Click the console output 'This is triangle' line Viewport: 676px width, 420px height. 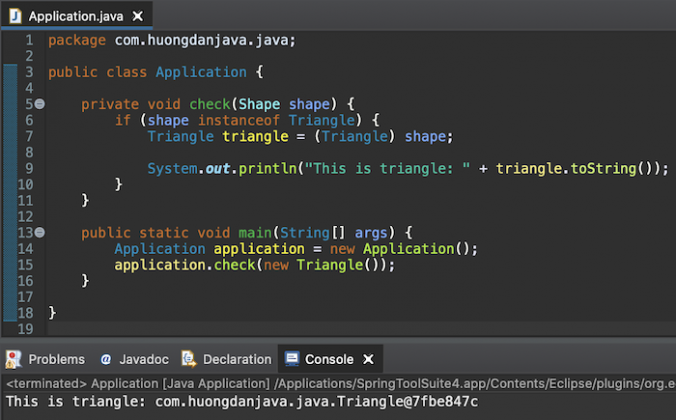click(x=241, y=402)
